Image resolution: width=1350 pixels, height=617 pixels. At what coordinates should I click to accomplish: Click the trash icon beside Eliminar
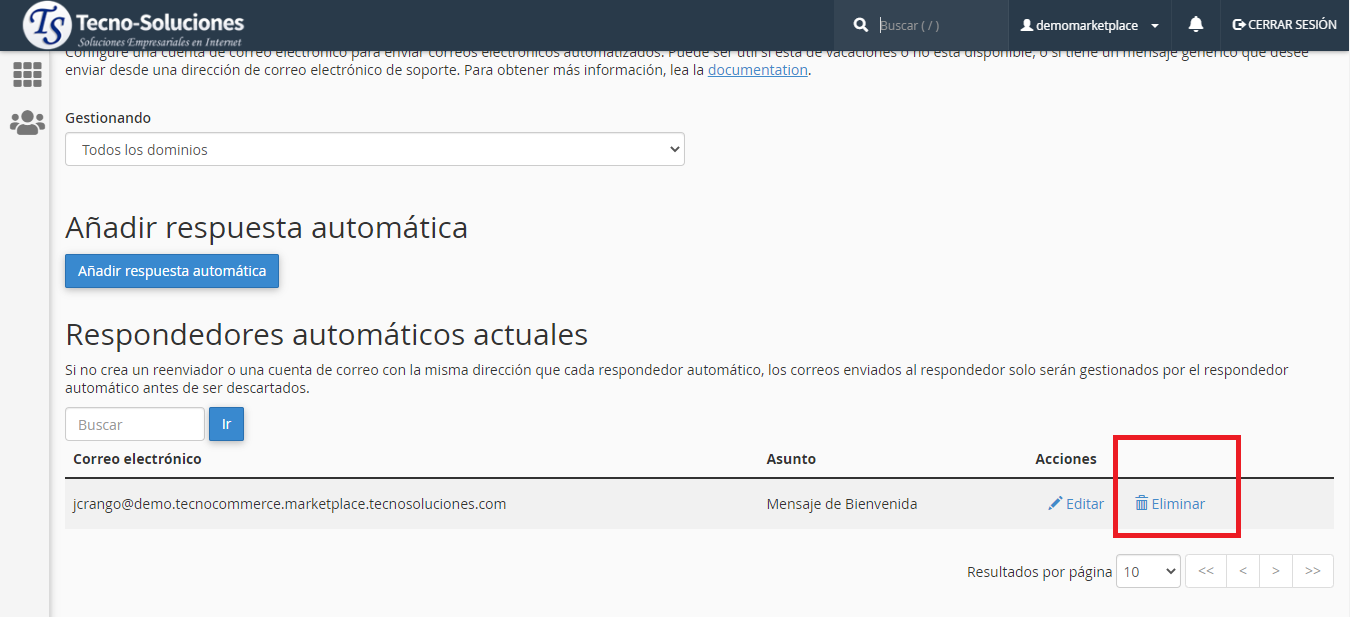(x=1141, y=504)
